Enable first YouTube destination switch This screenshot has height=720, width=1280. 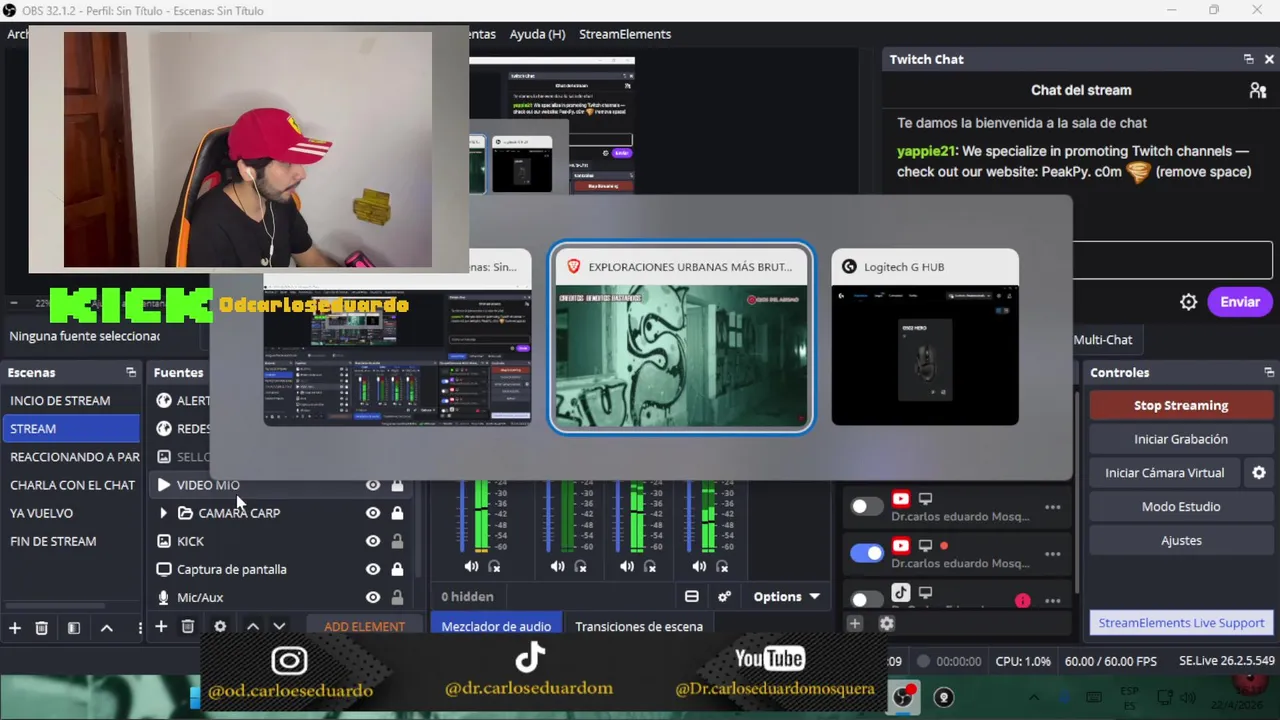point(866,506)
